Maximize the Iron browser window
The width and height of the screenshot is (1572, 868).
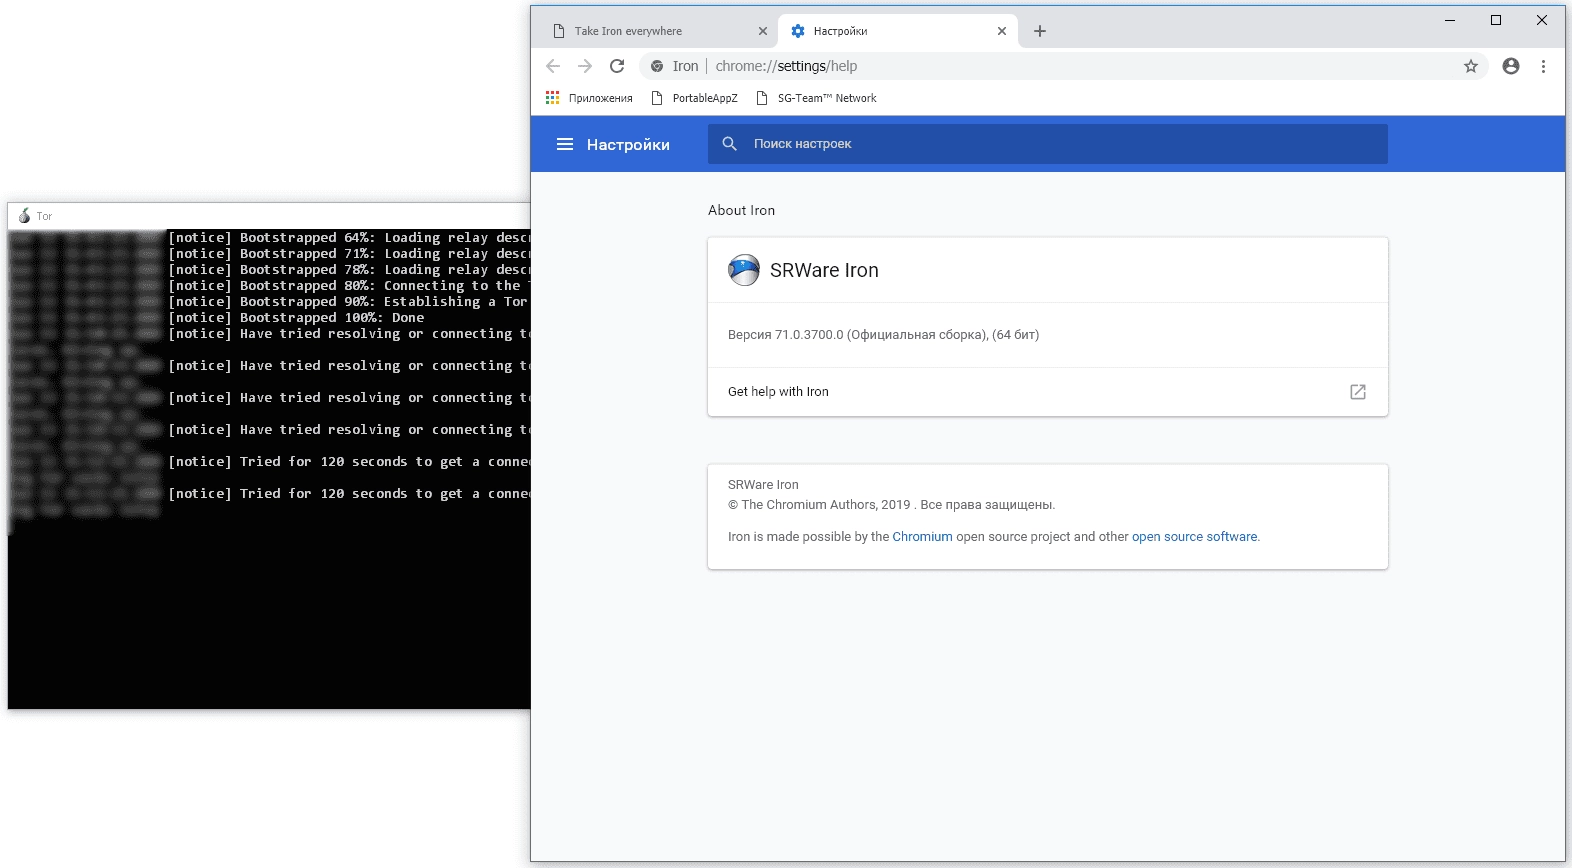tap(1496, 20)
